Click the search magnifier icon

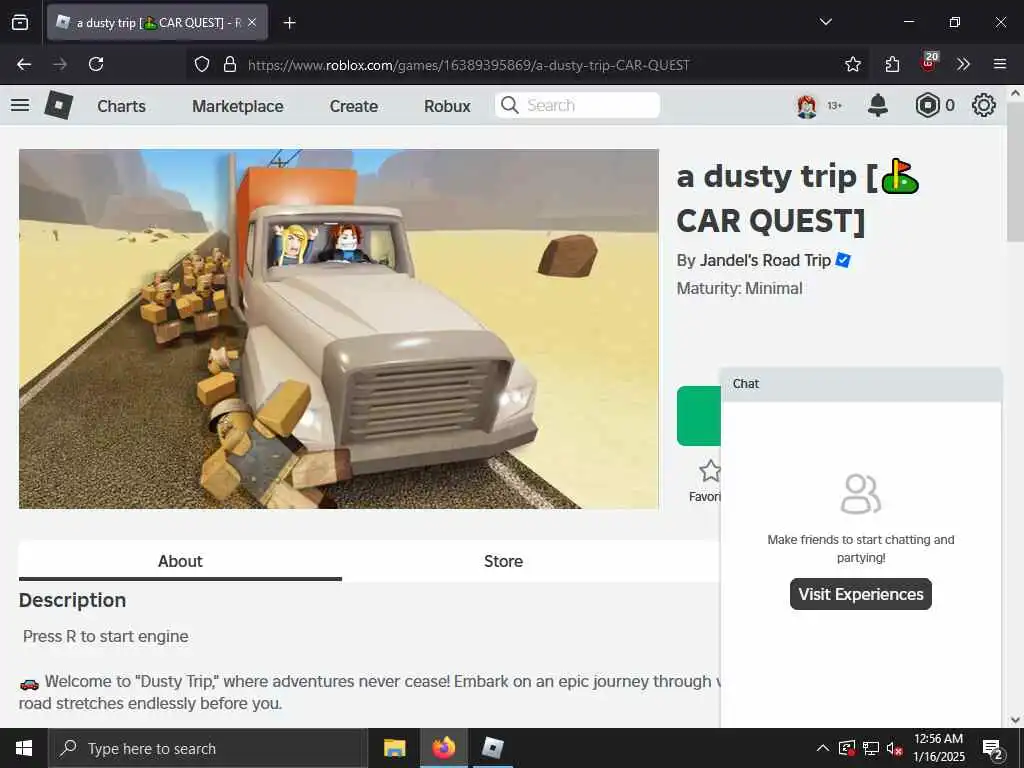point(509,105)
